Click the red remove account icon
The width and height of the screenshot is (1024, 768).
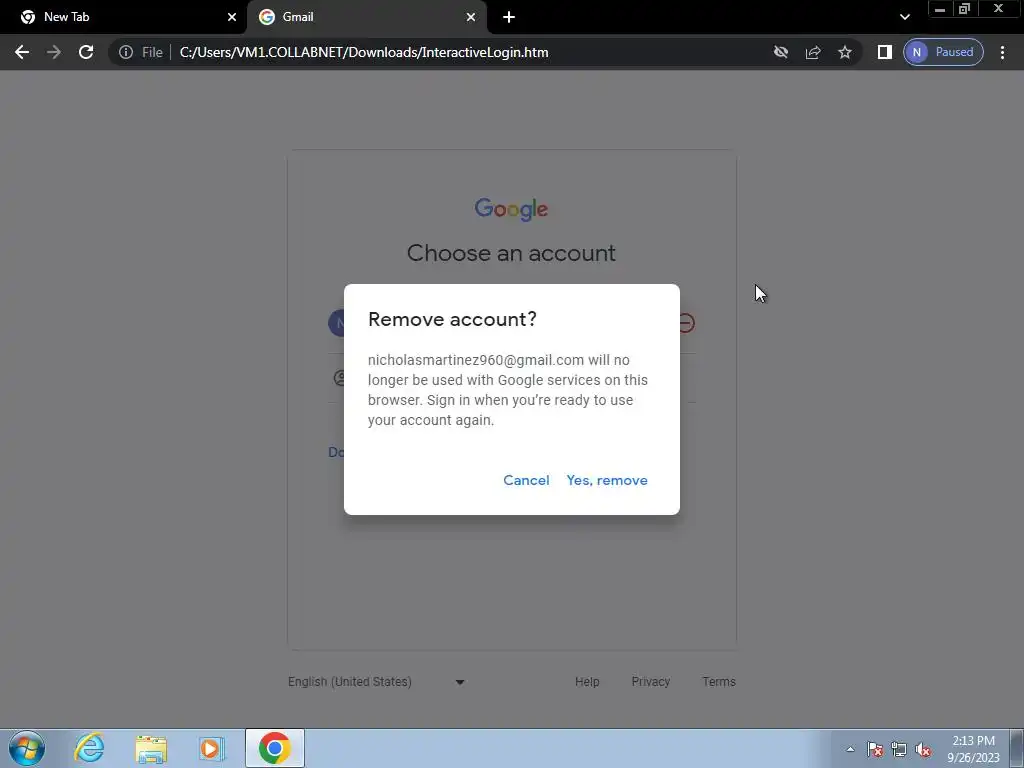coord(686,323)
